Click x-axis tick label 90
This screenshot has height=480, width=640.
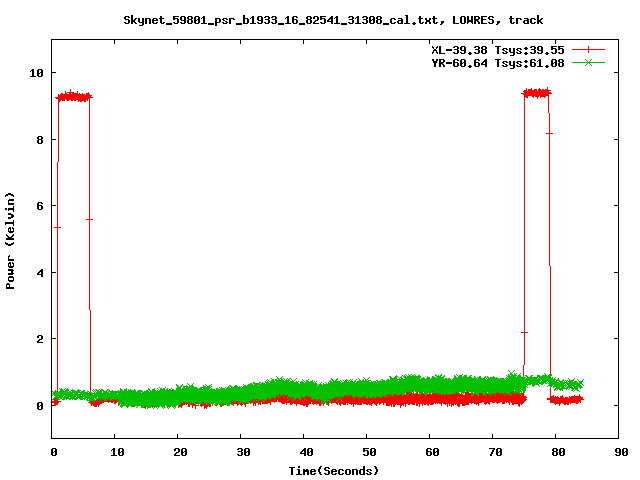[621, 452]
